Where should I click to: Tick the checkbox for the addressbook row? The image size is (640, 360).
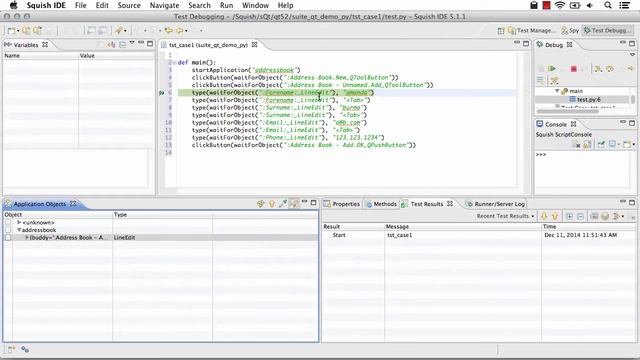pos(8,230)
